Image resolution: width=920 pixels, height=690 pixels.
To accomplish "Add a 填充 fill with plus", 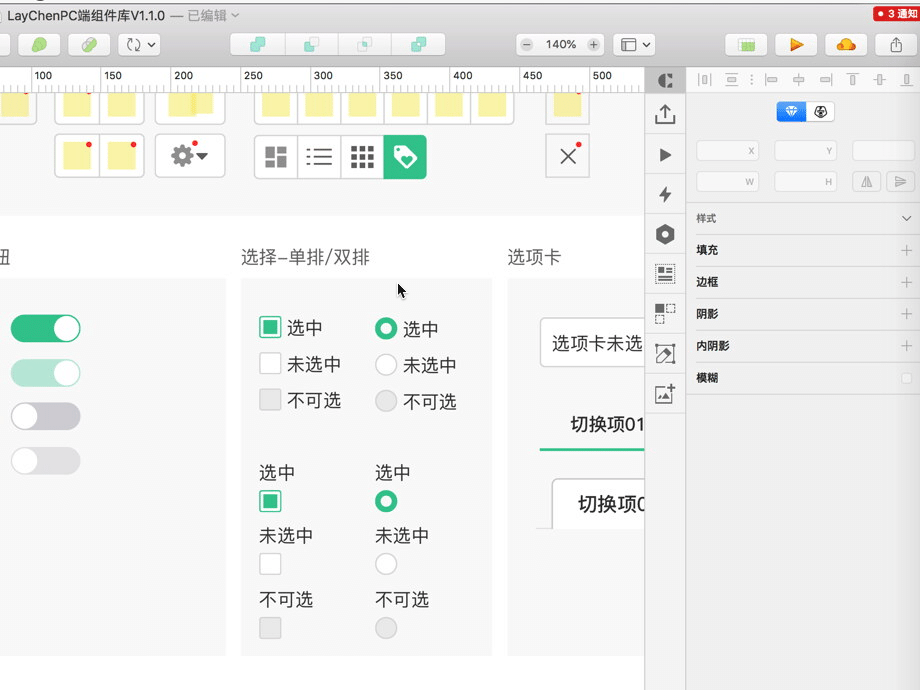I will [907, 251].
